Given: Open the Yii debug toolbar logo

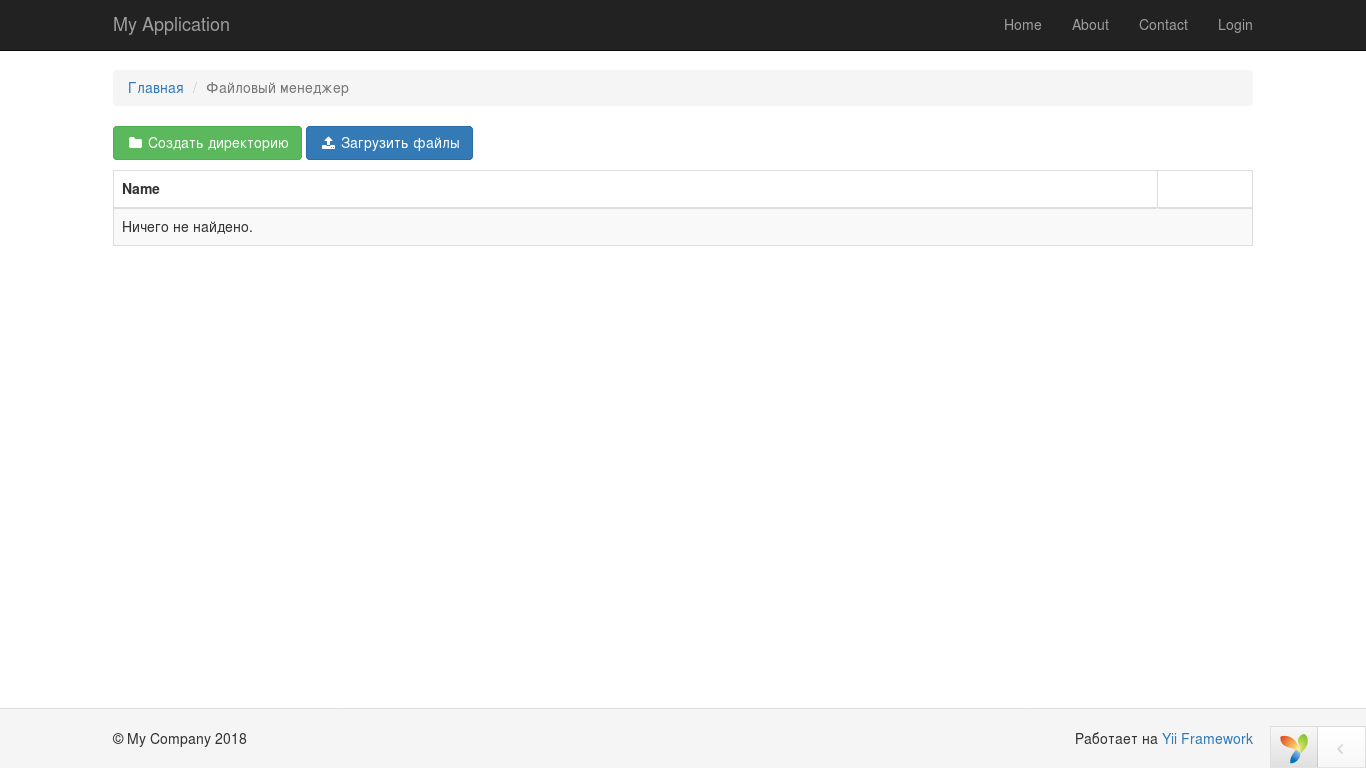Looking at the screenshot, I should tap(1294, 747).
